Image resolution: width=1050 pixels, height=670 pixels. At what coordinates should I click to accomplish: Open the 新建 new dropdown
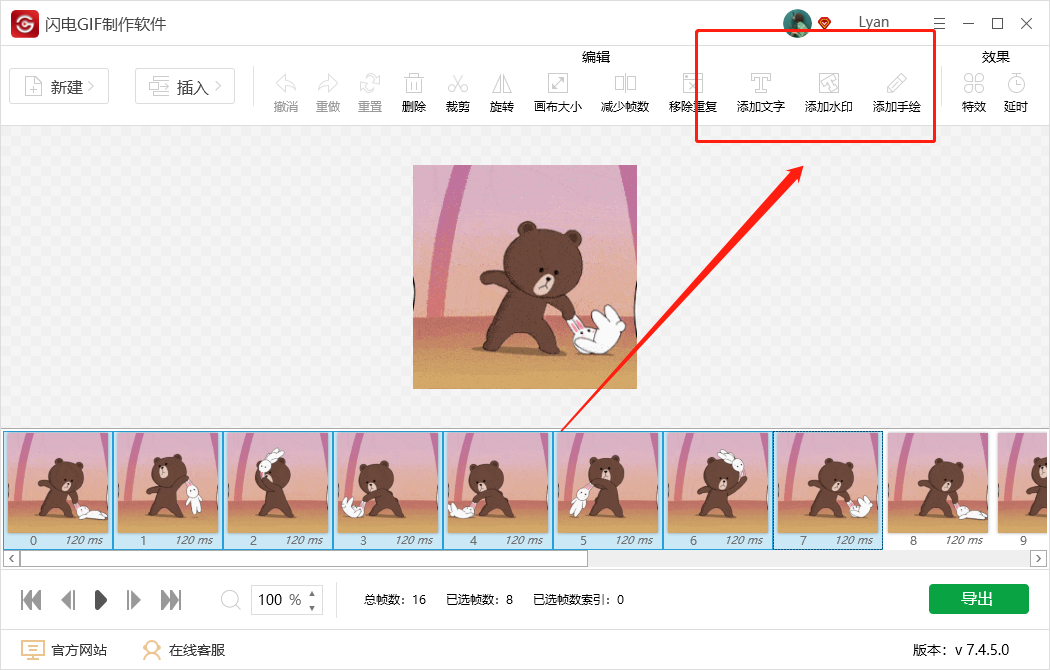click(x=59, y=86)
